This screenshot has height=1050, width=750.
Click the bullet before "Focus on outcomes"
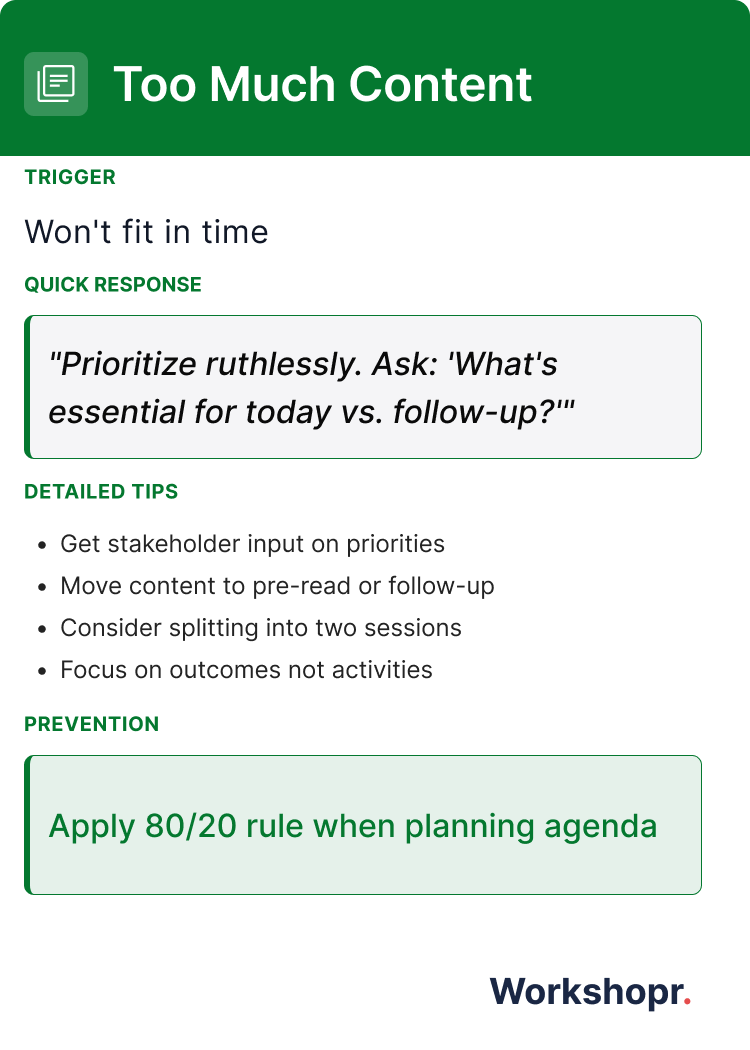[41, 672]
